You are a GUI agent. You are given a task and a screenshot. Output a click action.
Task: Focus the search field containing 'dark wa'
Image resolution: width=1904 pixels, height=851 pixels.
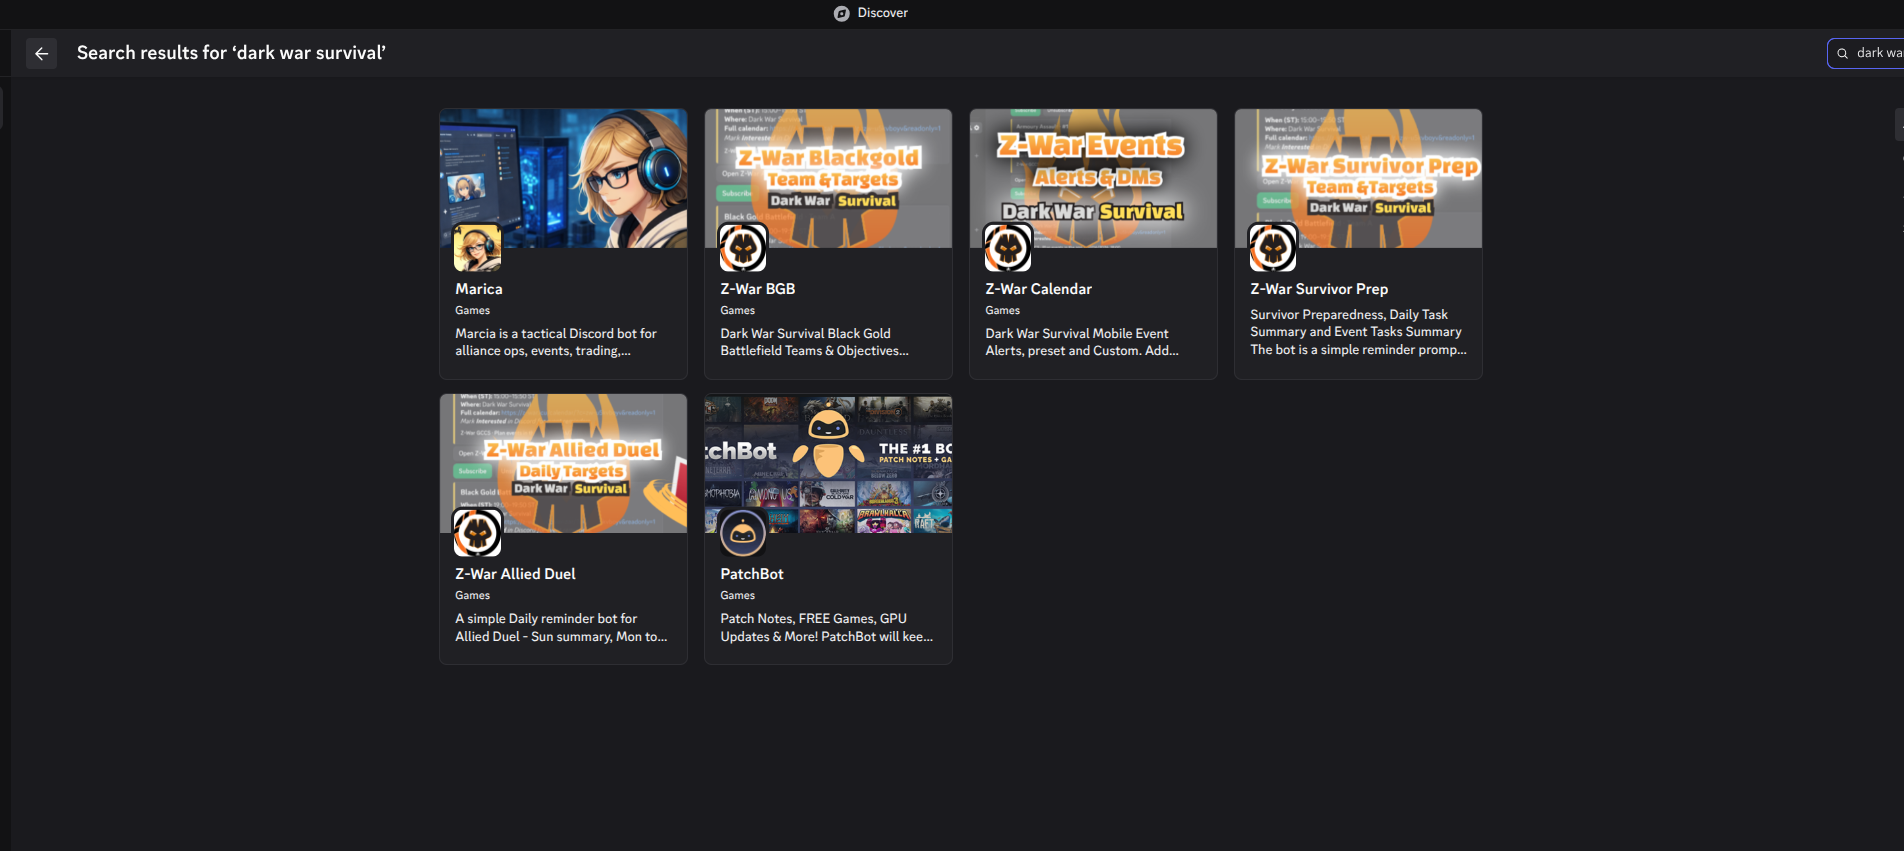point(1868,53)
